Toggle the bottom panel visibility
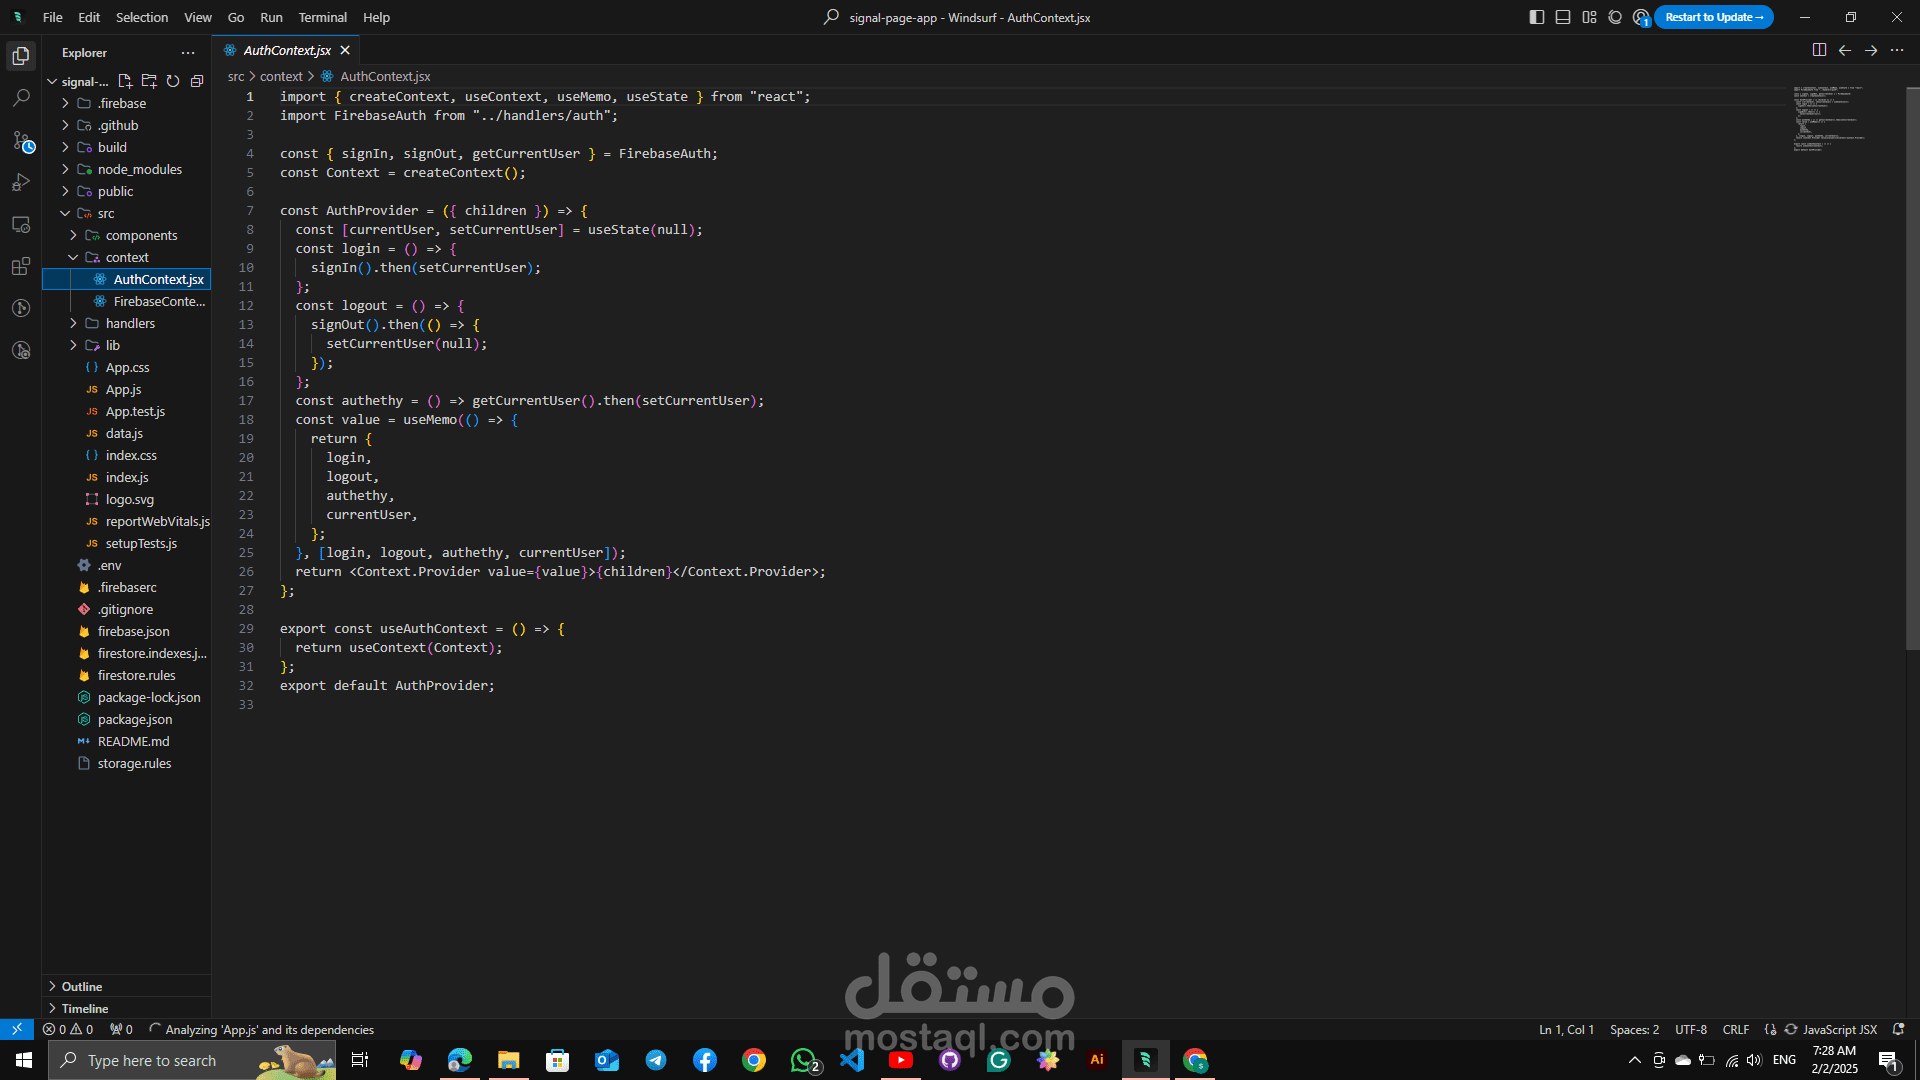This screenshot has height=1080, width=1920. [x=1563, y=17]
